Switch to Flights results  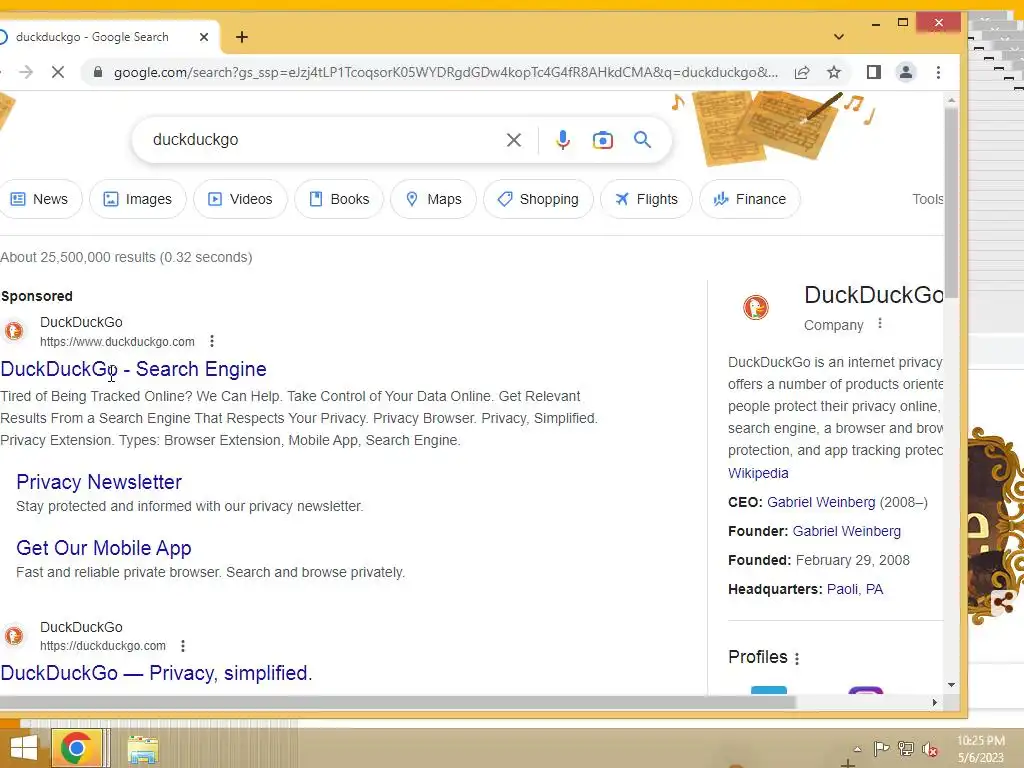(x=647, y=199)
